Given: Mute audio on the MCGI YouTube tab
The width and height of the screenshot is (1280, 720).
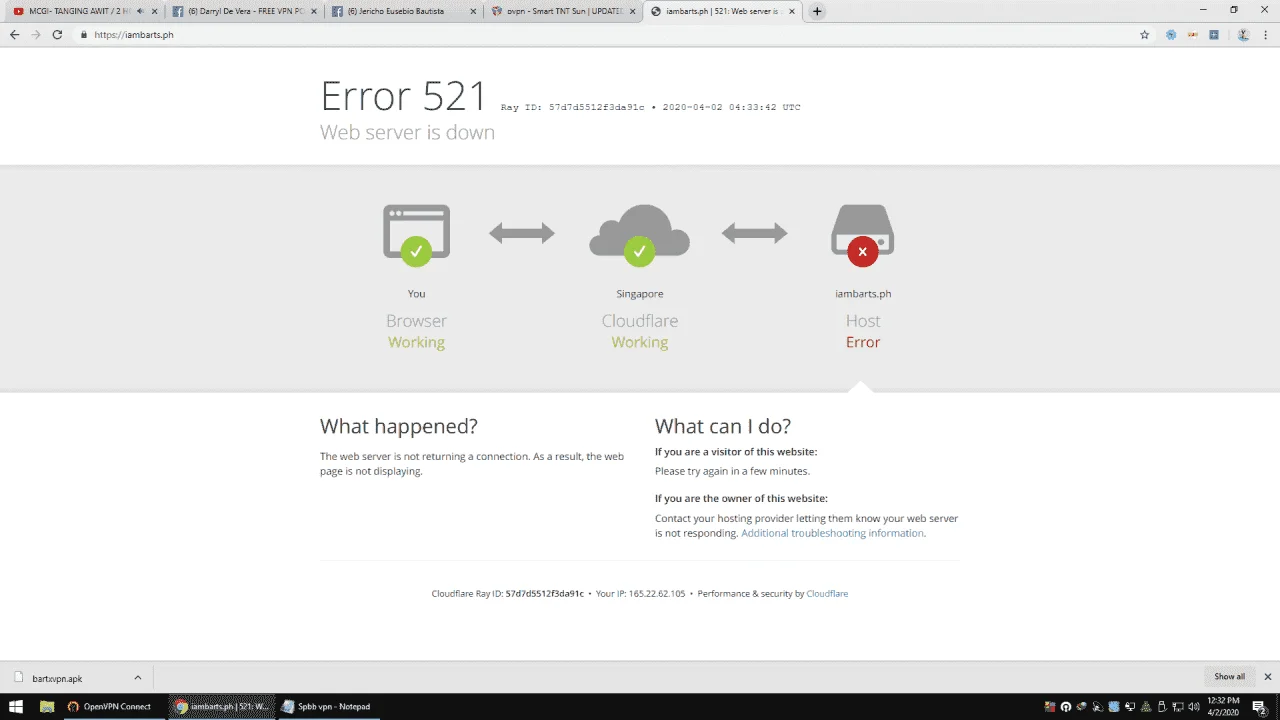Looking at the screenshot, I should point(140,11).
